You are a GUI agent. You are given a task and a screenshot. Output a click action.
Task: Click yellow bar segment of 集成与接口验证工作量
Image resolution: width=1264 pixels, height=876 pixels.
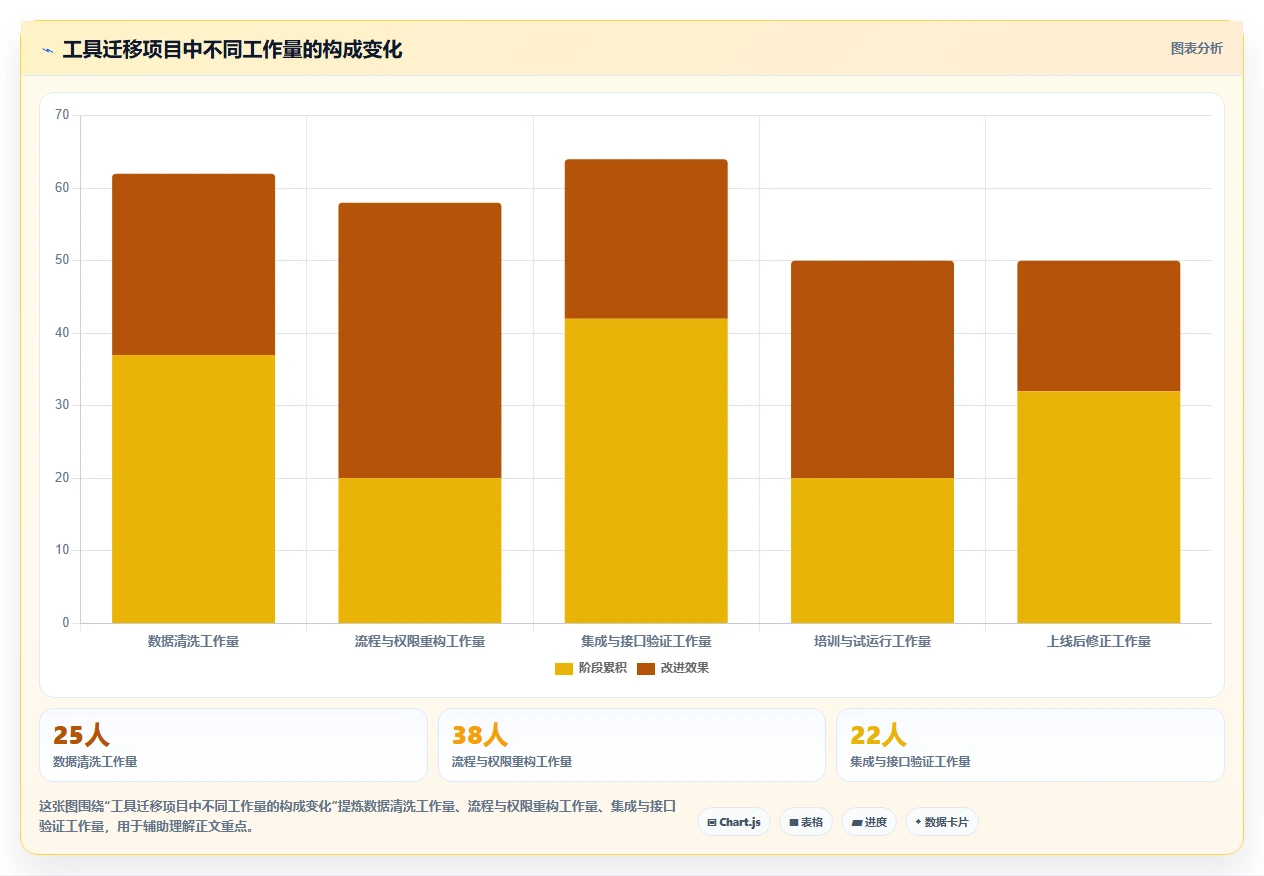pos(646,470)
